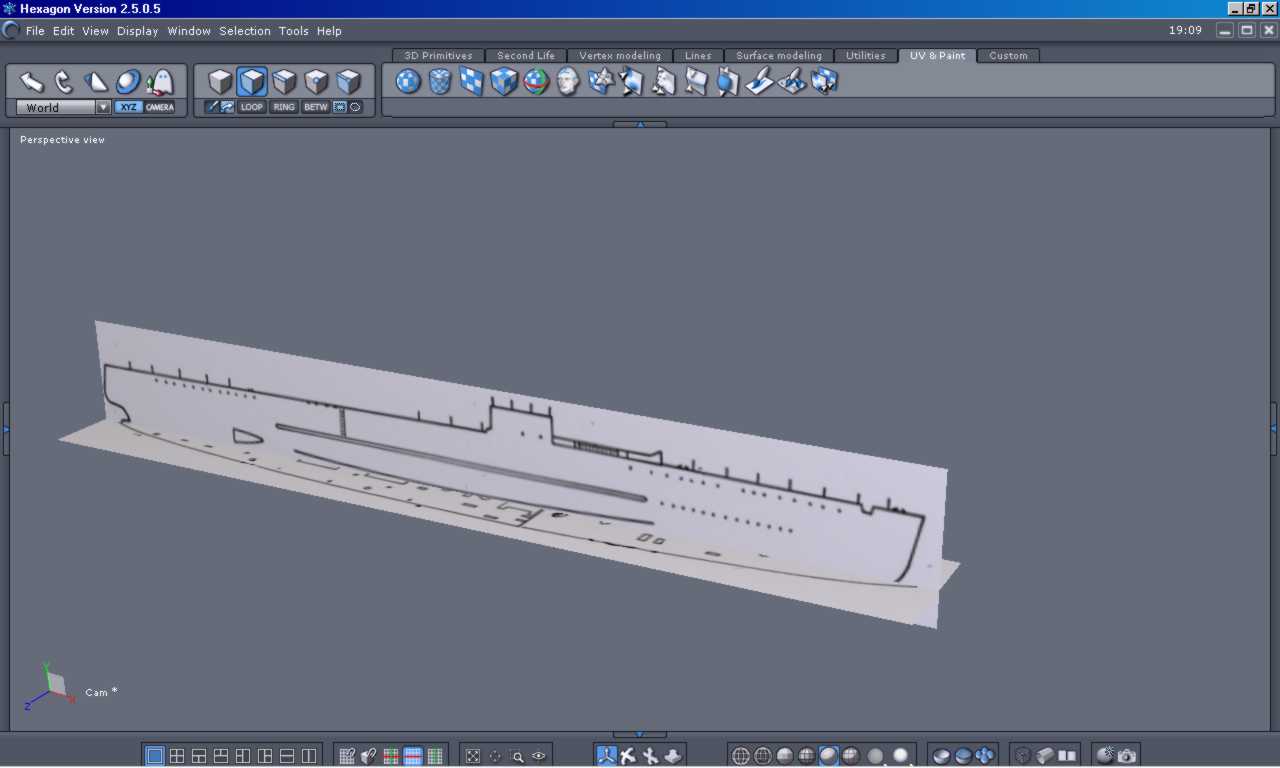Click the camera snapshot icon in bottom bar

click(1127, 756)
